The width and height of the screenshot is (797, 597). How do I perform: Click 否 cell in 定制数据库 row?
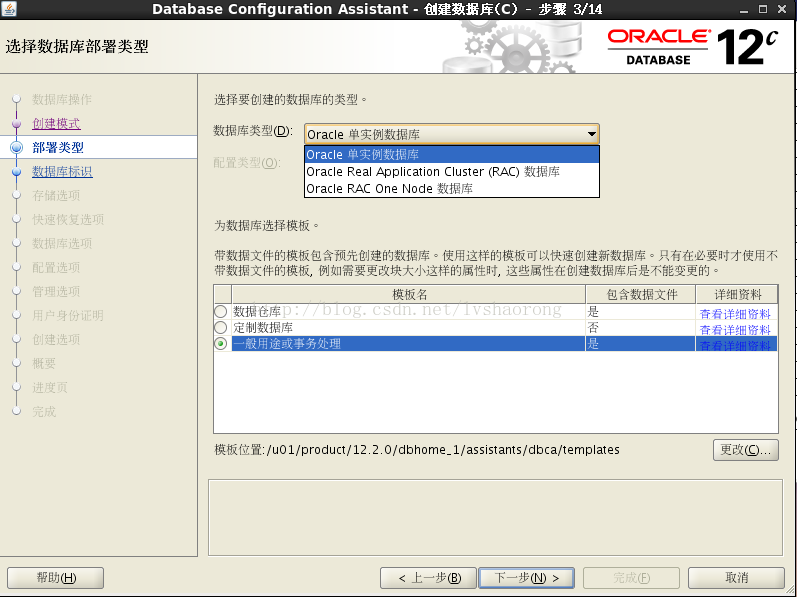click(x=640, y=328)
